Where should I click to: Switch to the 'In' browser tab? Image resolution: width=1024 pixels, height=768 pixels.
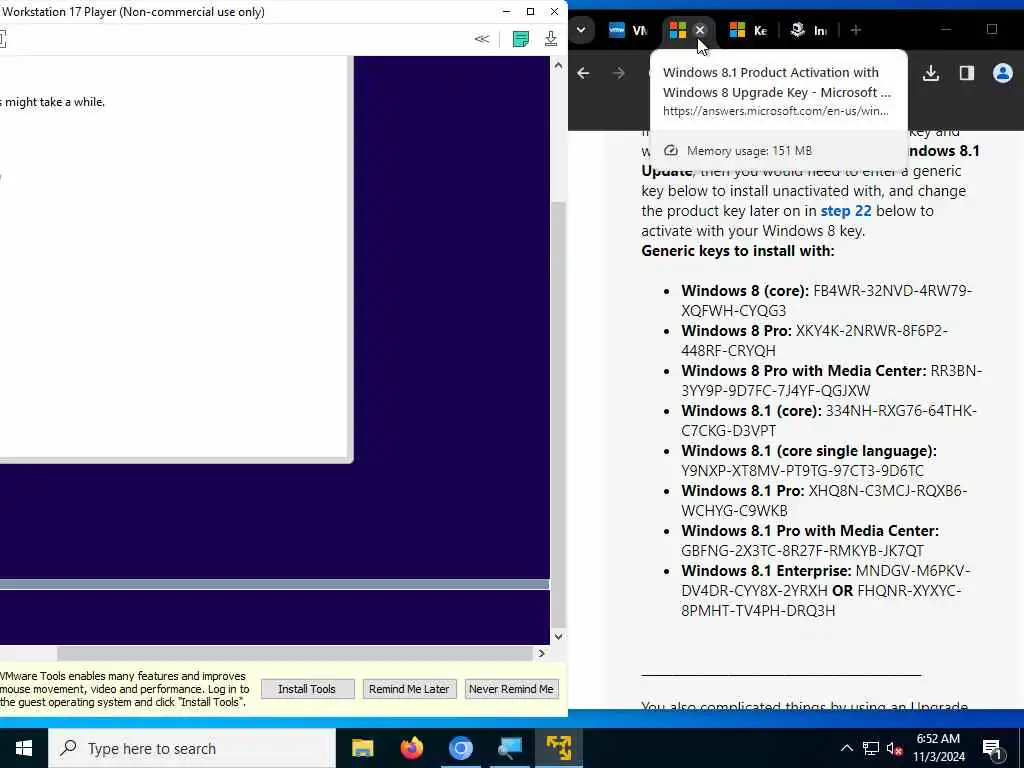click(808, 30)
